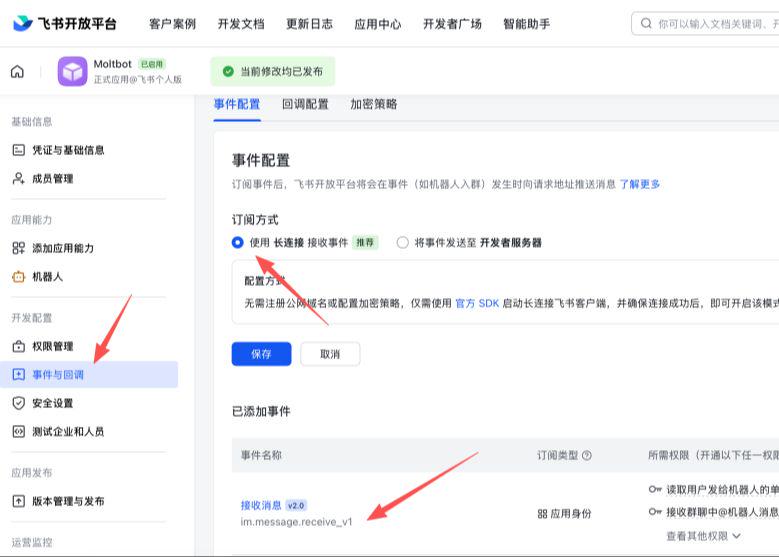Open 更新日志 in top navigation
This screenshot has width=779, height=557.
[x=310, y=24]
